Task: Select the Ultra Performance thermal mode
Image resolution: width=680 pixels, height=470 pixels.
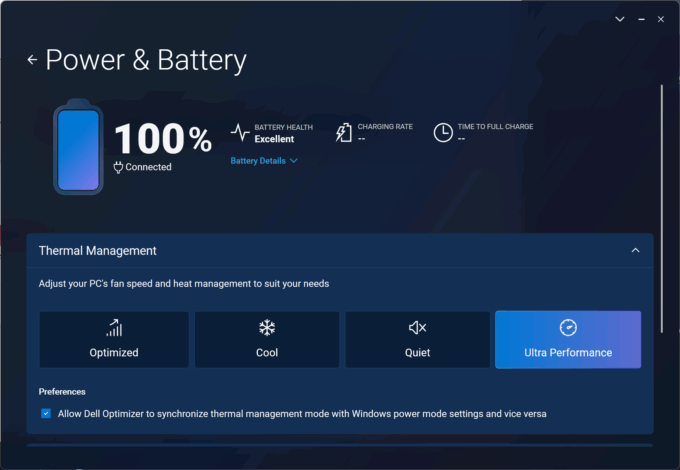Action: tap(567, 339)
